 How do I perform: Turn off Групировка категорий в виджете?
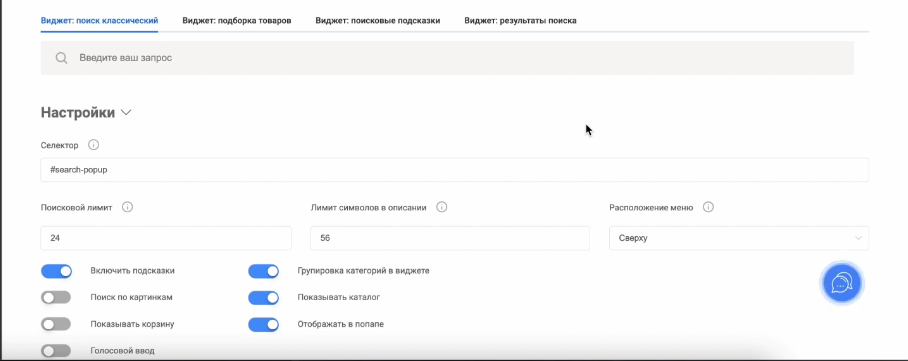(x=263, y=271)
